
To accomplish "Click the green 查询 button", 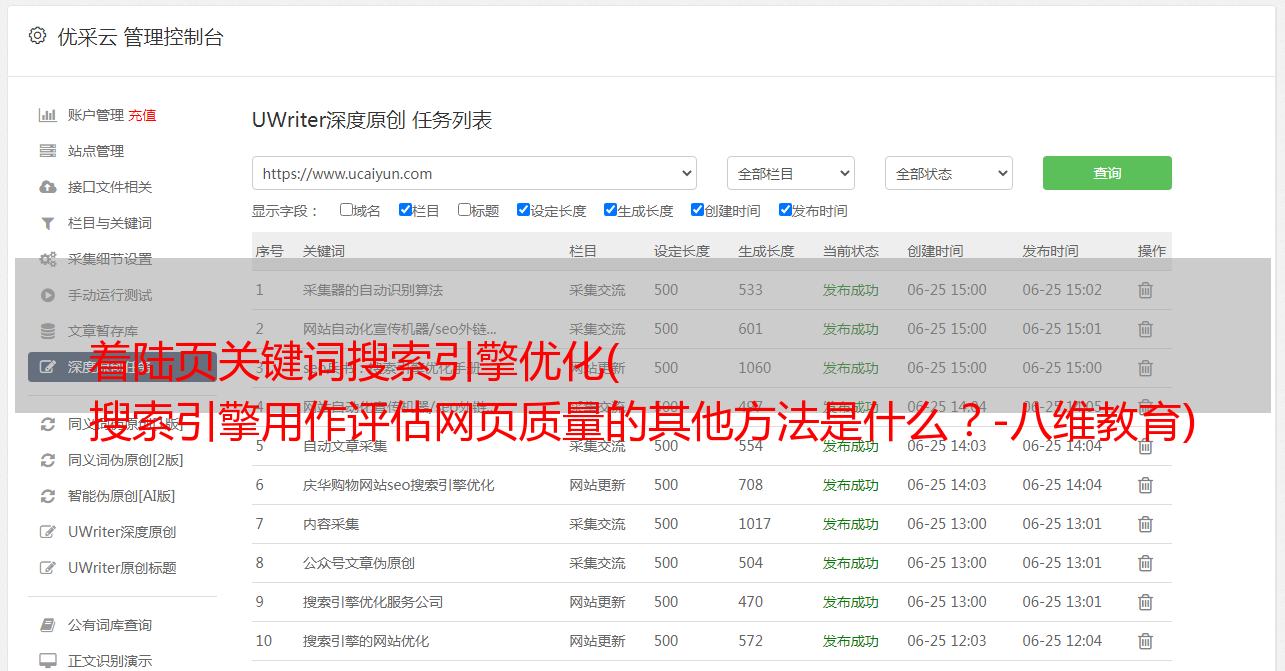I will [1107, 173].
